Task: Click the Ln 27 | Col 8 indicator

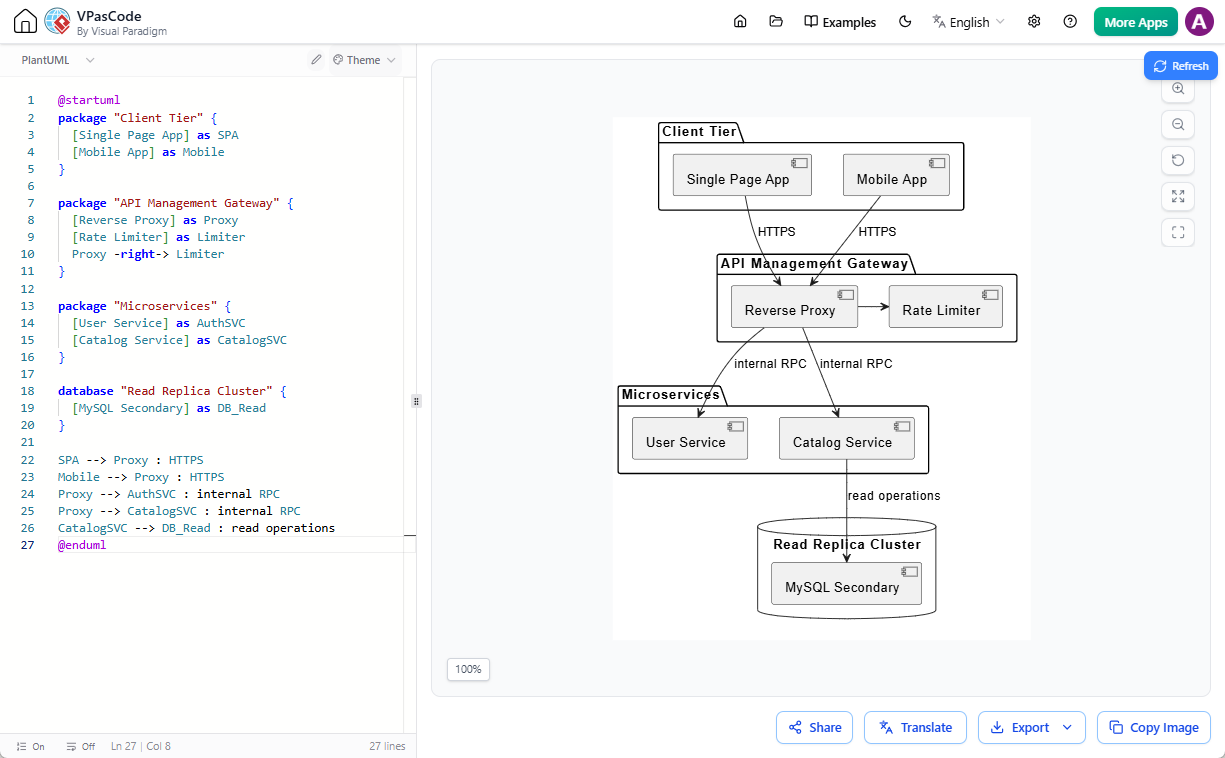Action: coord(141,746)
